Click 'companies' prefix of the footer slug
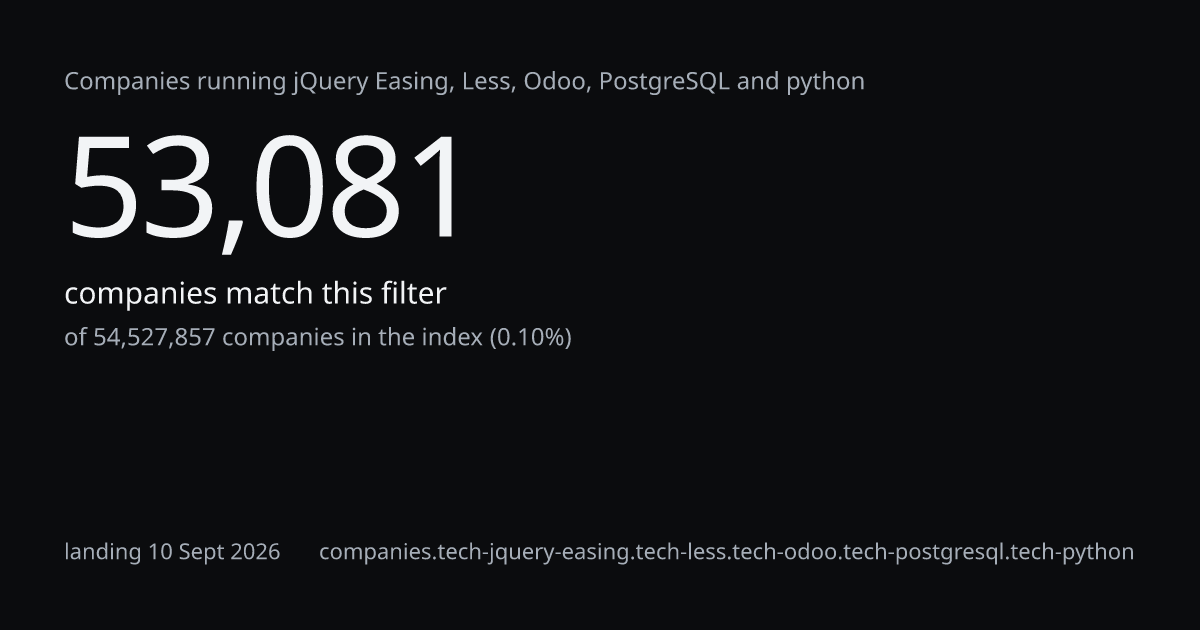Screen dimensions: 1200x630 [x=376, y=552]
